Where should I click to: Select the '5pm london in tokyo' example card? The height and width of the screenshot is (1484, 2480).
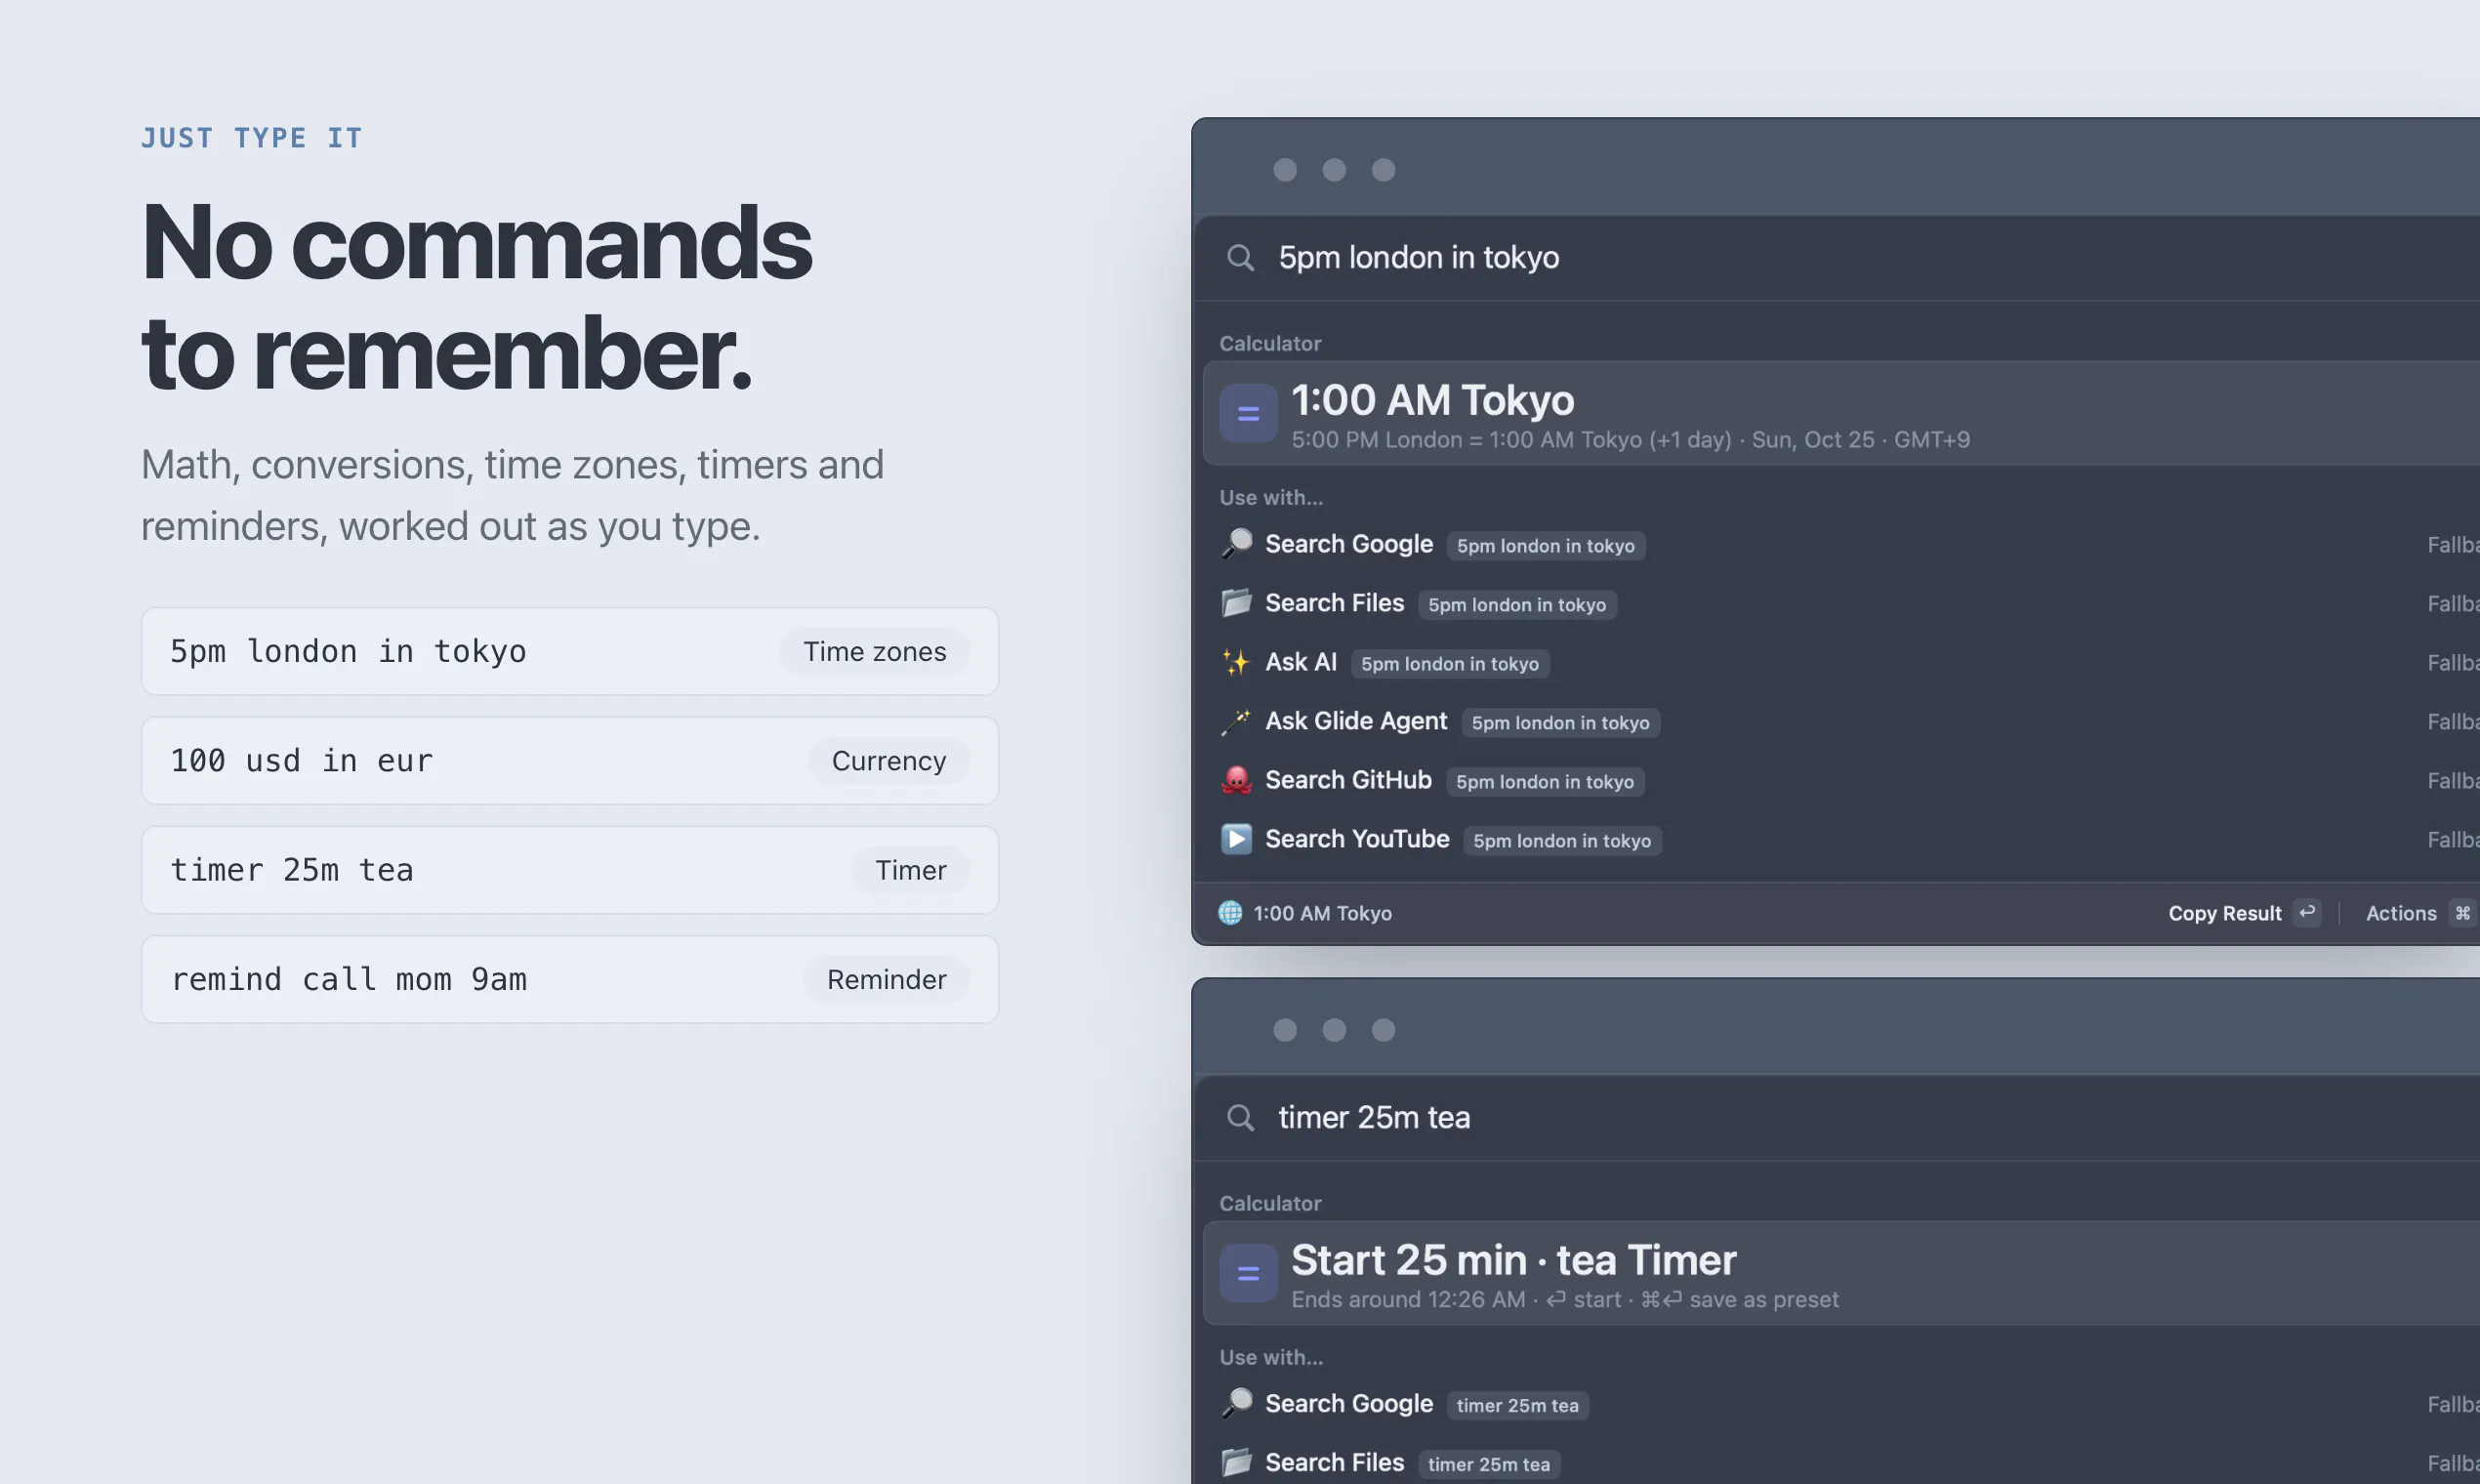coord(569,651)
